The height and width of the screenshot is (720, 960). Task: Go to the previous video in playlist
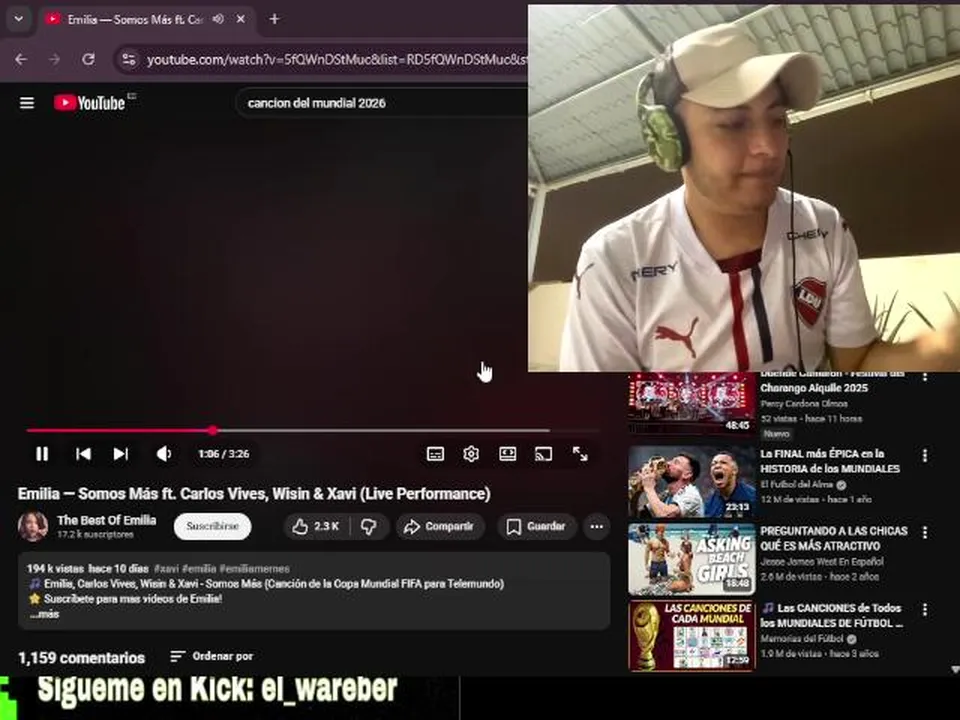coord(83,454)
